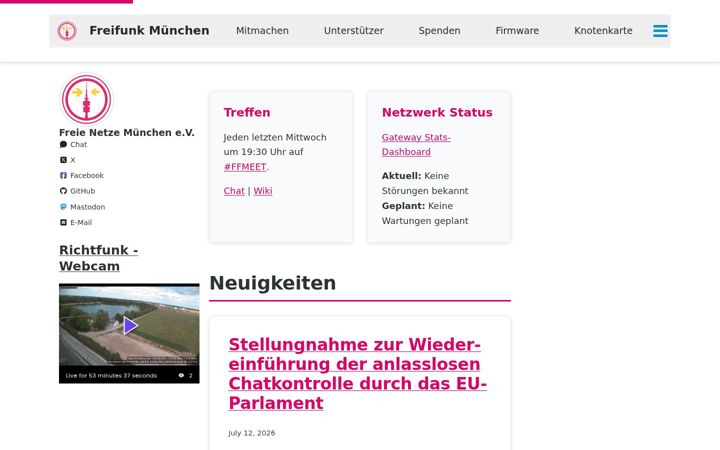Click the Freie Netze München e.V. title

(x=127, y=132)
